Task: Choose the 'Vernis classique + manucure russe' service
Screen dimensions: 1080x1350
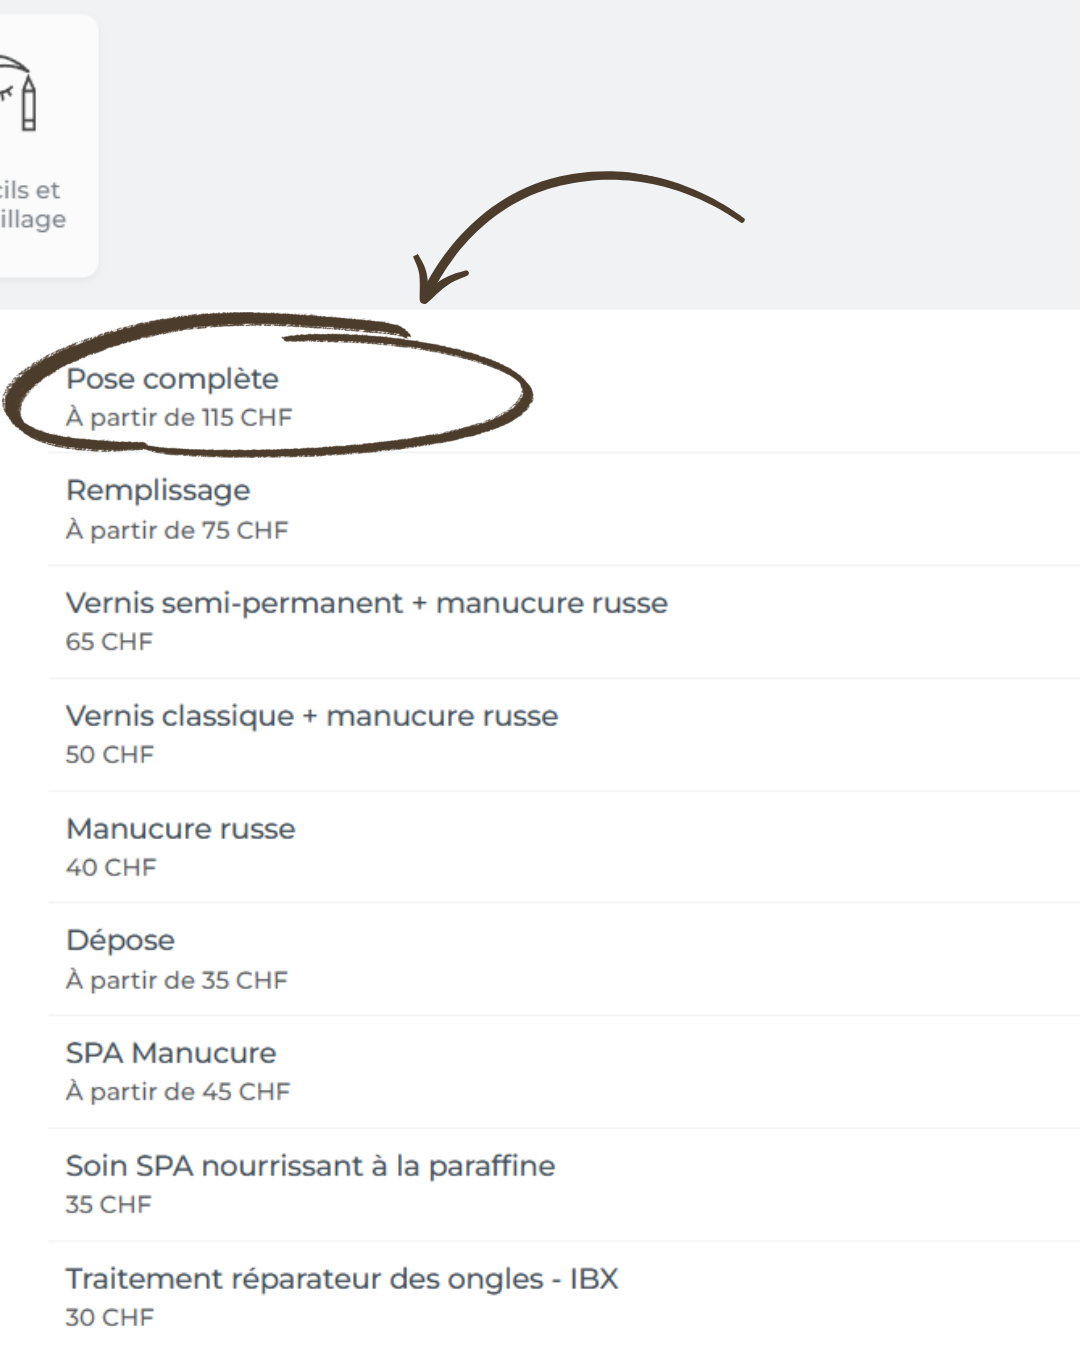Action: (x=311, y=716)
